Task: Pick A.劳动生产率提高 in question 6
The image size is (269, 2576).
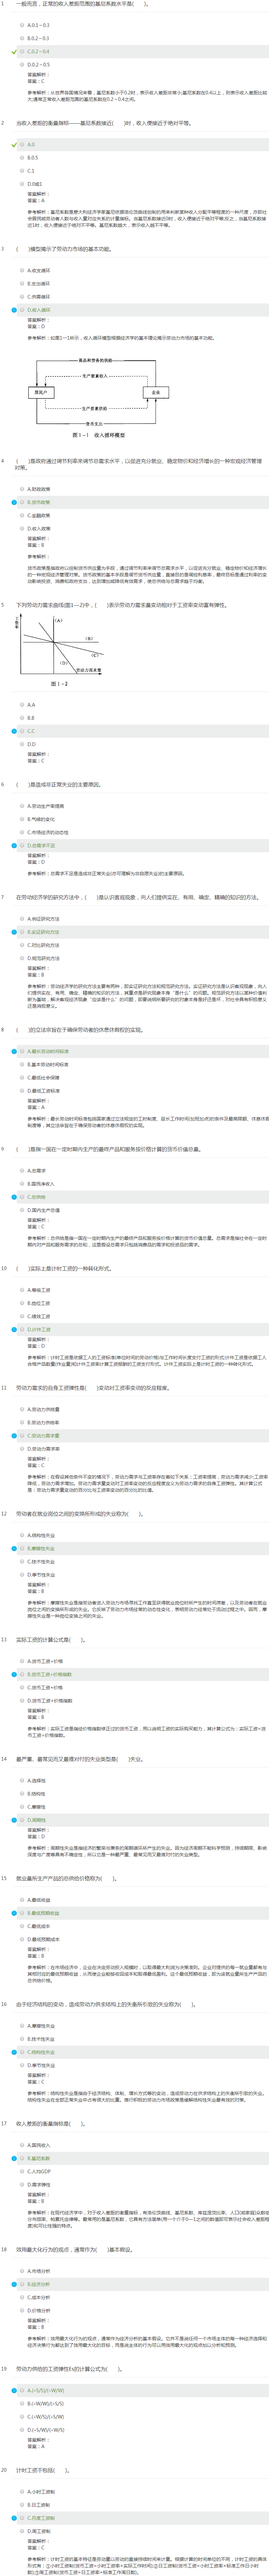Action: tap(46, 806)
